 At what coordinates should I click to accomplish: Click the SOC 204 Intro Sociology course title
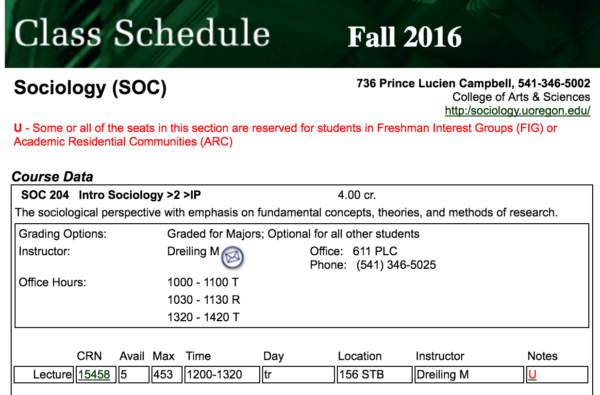(111, 195)
